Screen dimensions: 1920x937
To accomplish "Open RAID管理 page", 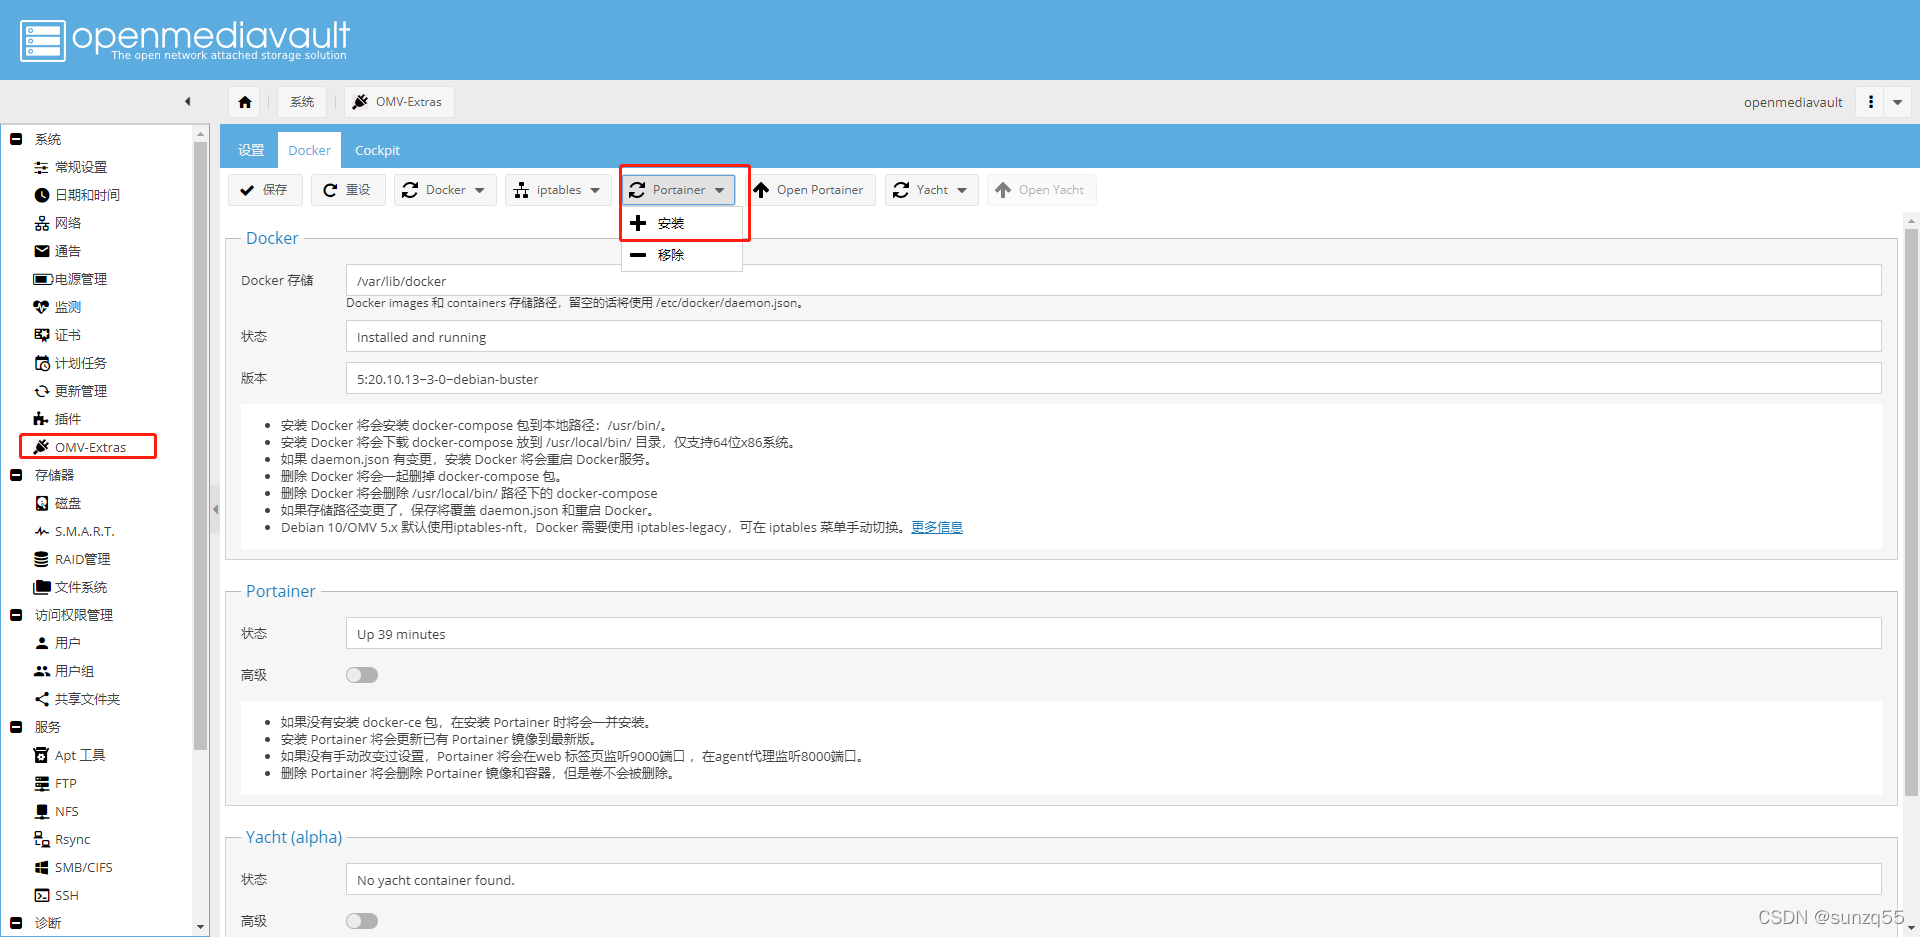I will 82,559.
